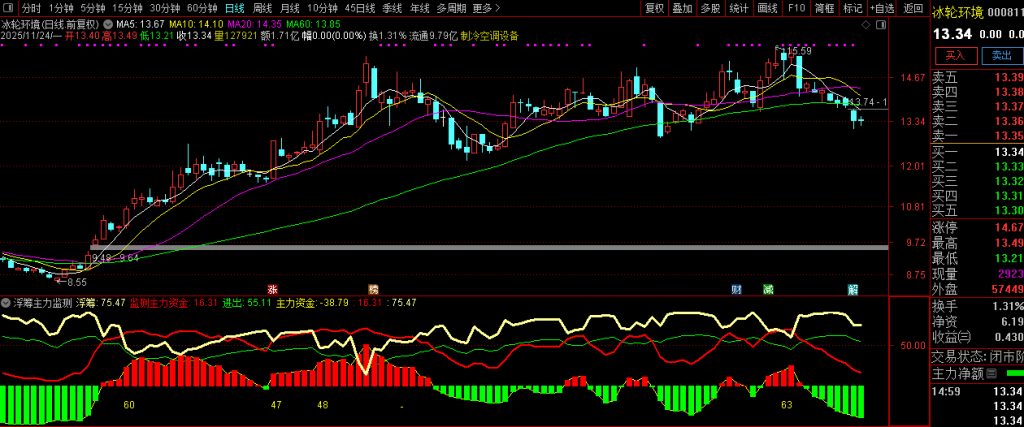Open dropdown arrow beside 冰轮环境 chart title

tap(108, 22)
